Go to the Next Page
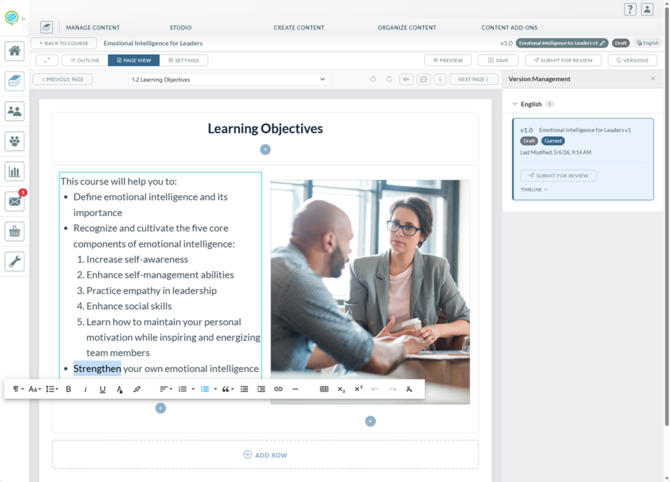This screenshot has width=670, height=482. [473, 79]
